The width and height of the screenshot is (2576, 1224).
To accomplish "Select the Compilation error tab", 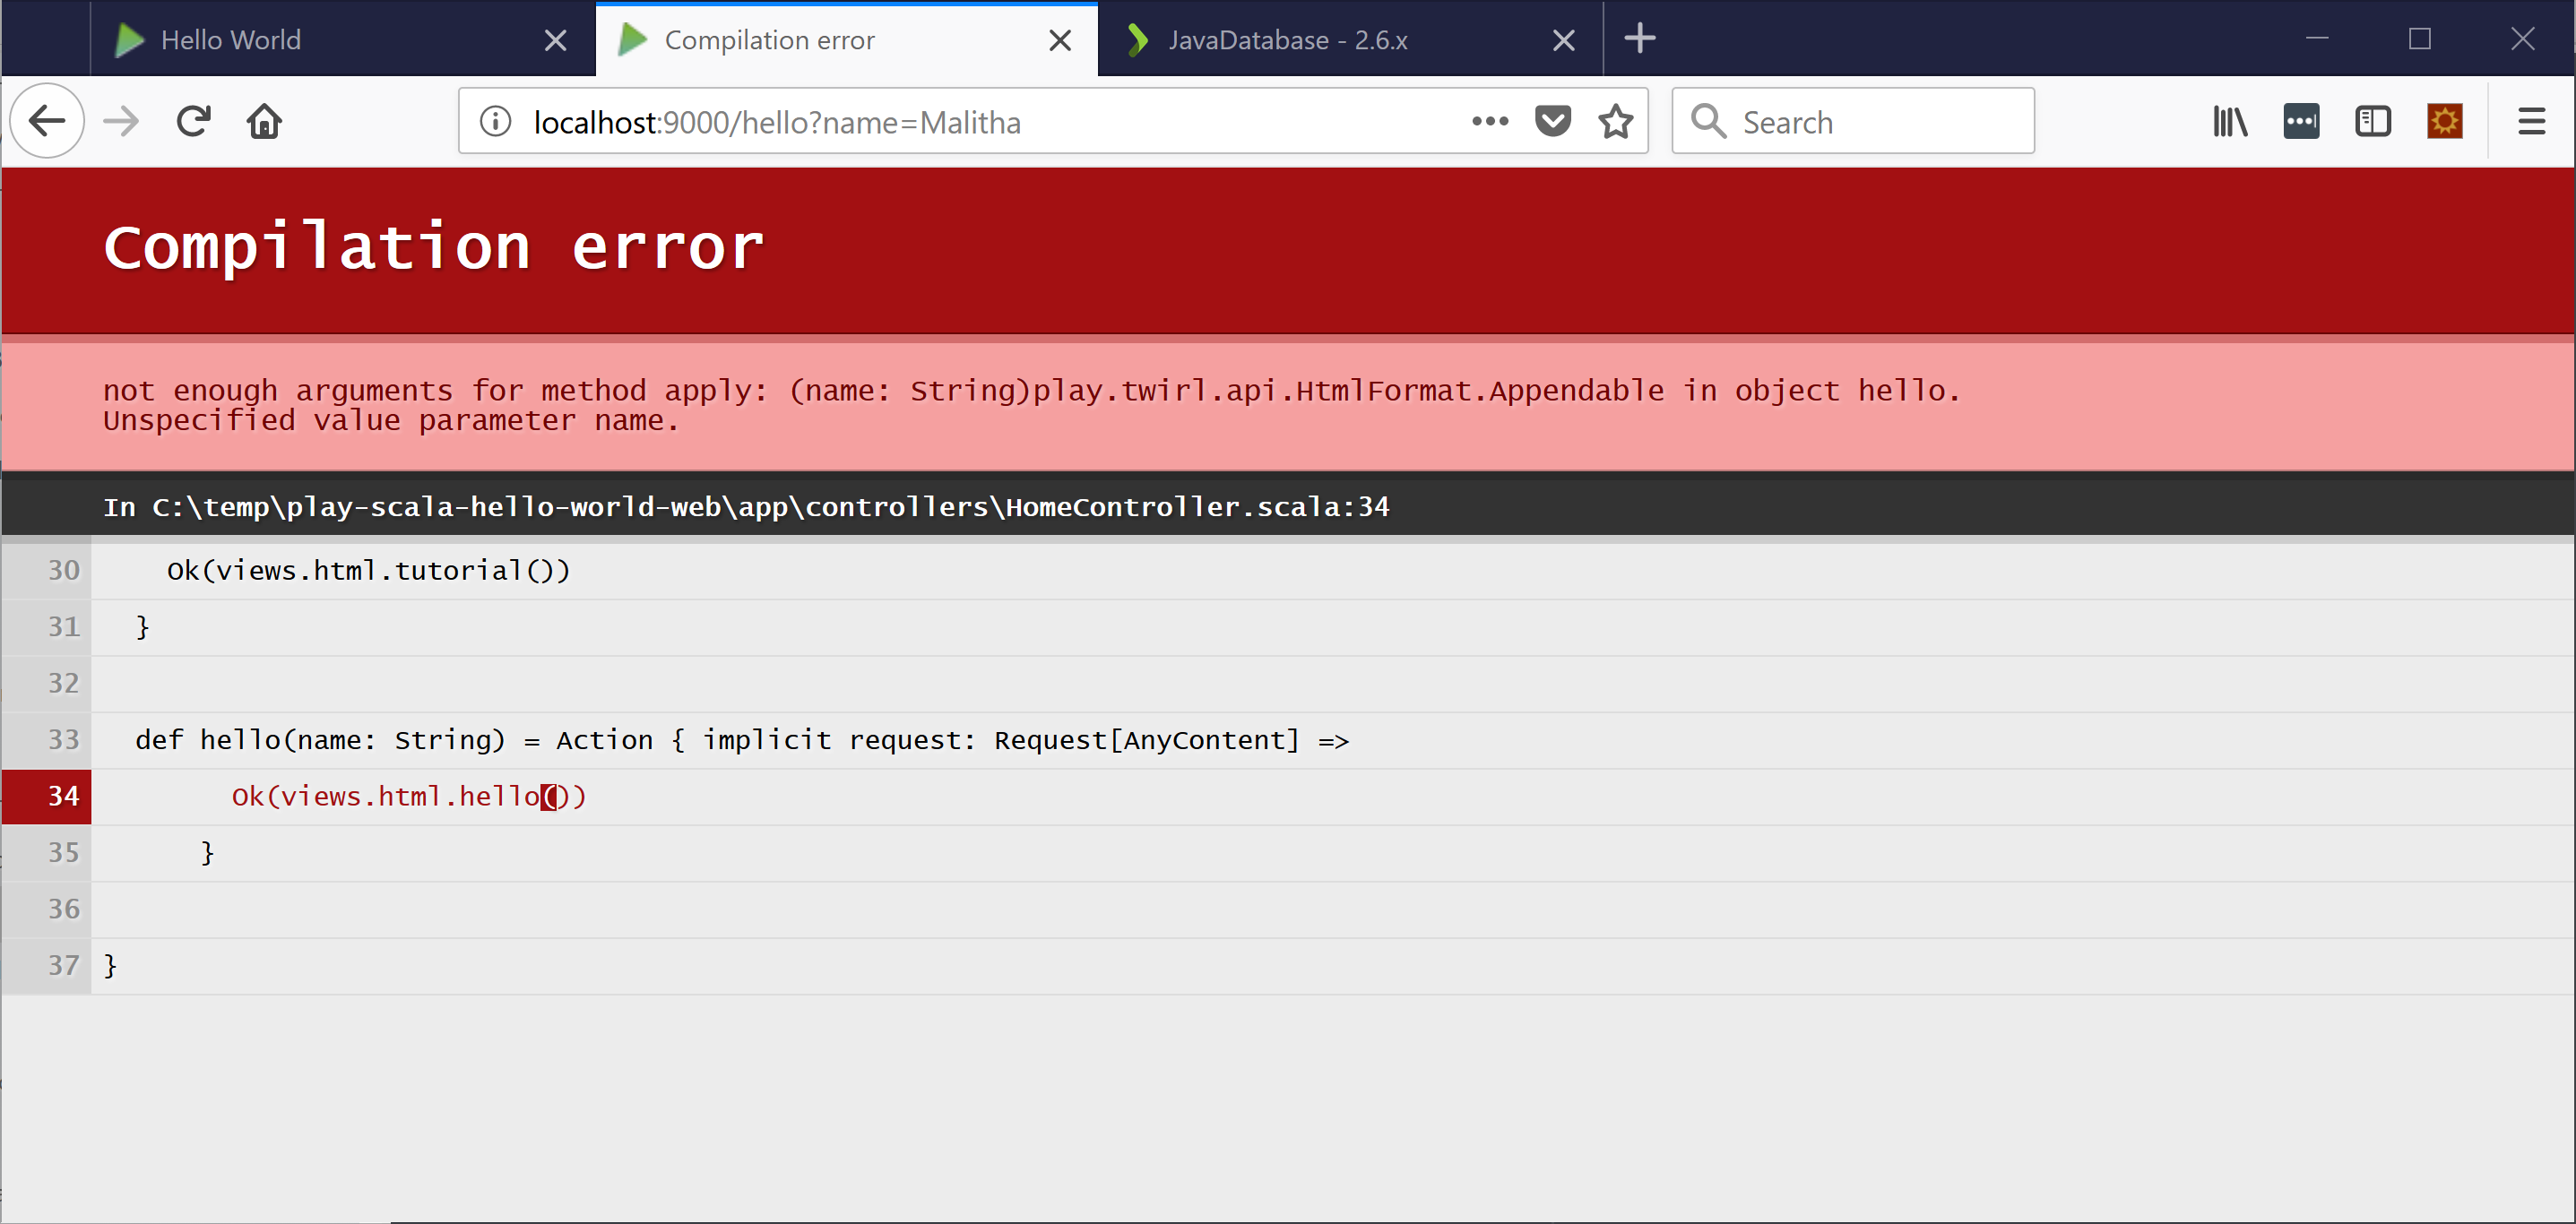I will pyautogui.click(x=847, y=39).
